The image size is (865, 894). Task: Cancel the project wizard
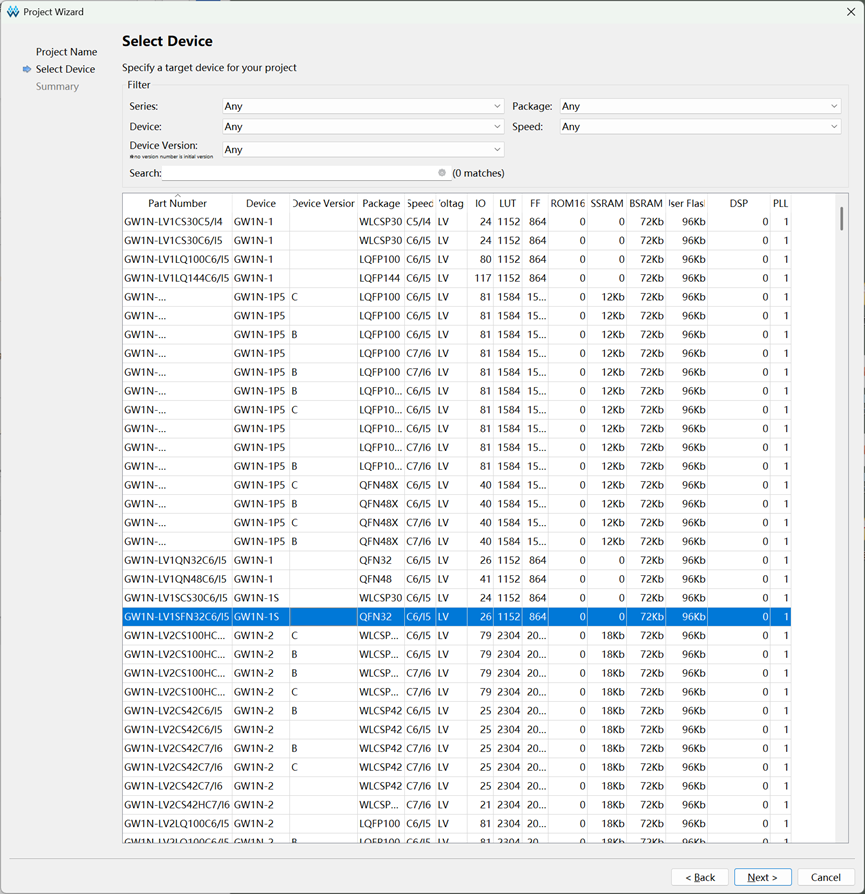(x=826, y=877)
